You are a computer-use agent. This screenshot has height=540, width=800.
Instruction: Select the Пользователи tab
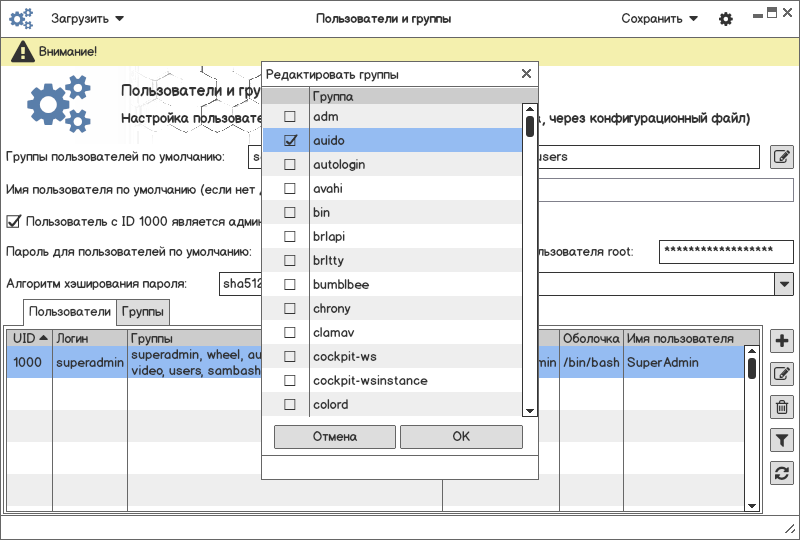pyautogui.click(x=70, y=312)
